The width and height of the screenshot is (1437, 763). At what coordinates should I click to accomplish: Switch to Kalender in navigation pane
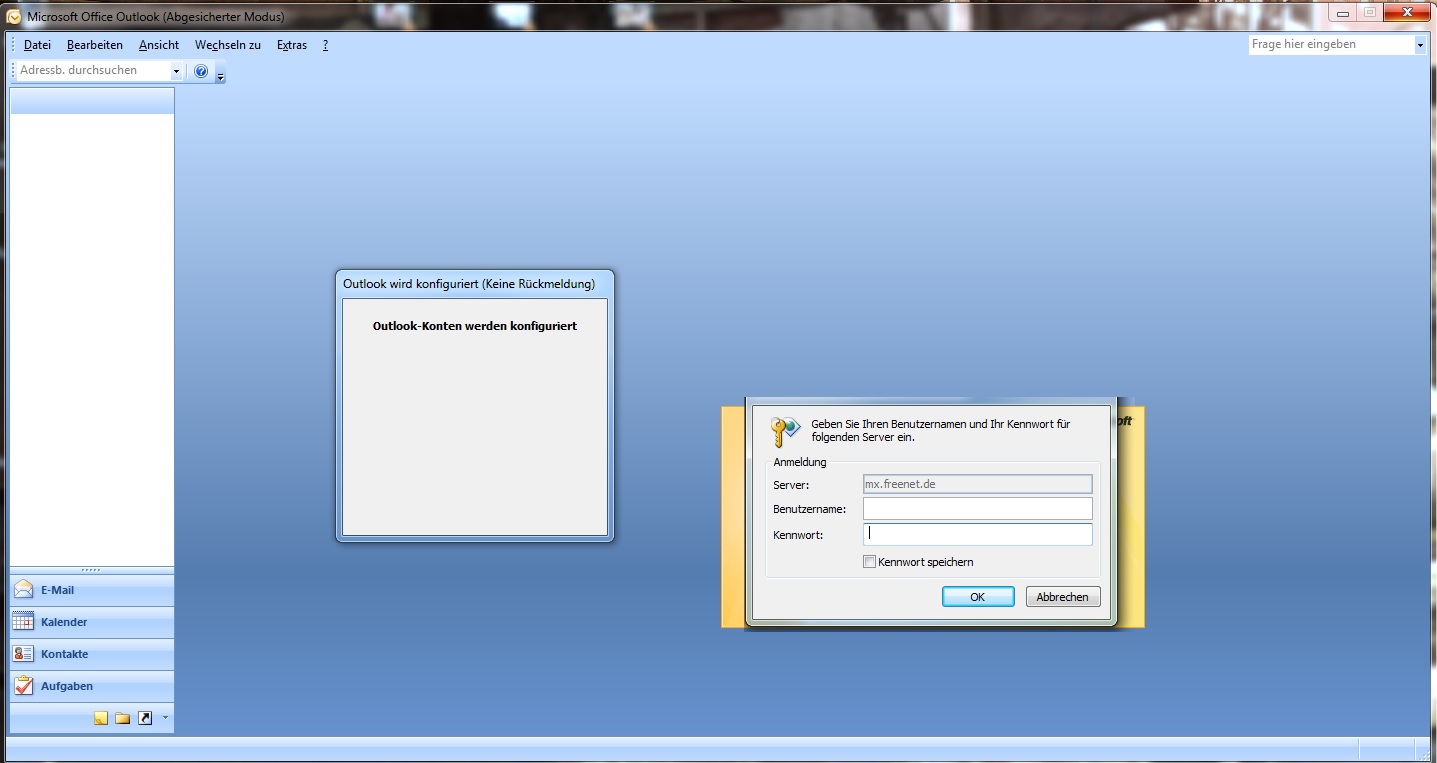click(92, 622)
